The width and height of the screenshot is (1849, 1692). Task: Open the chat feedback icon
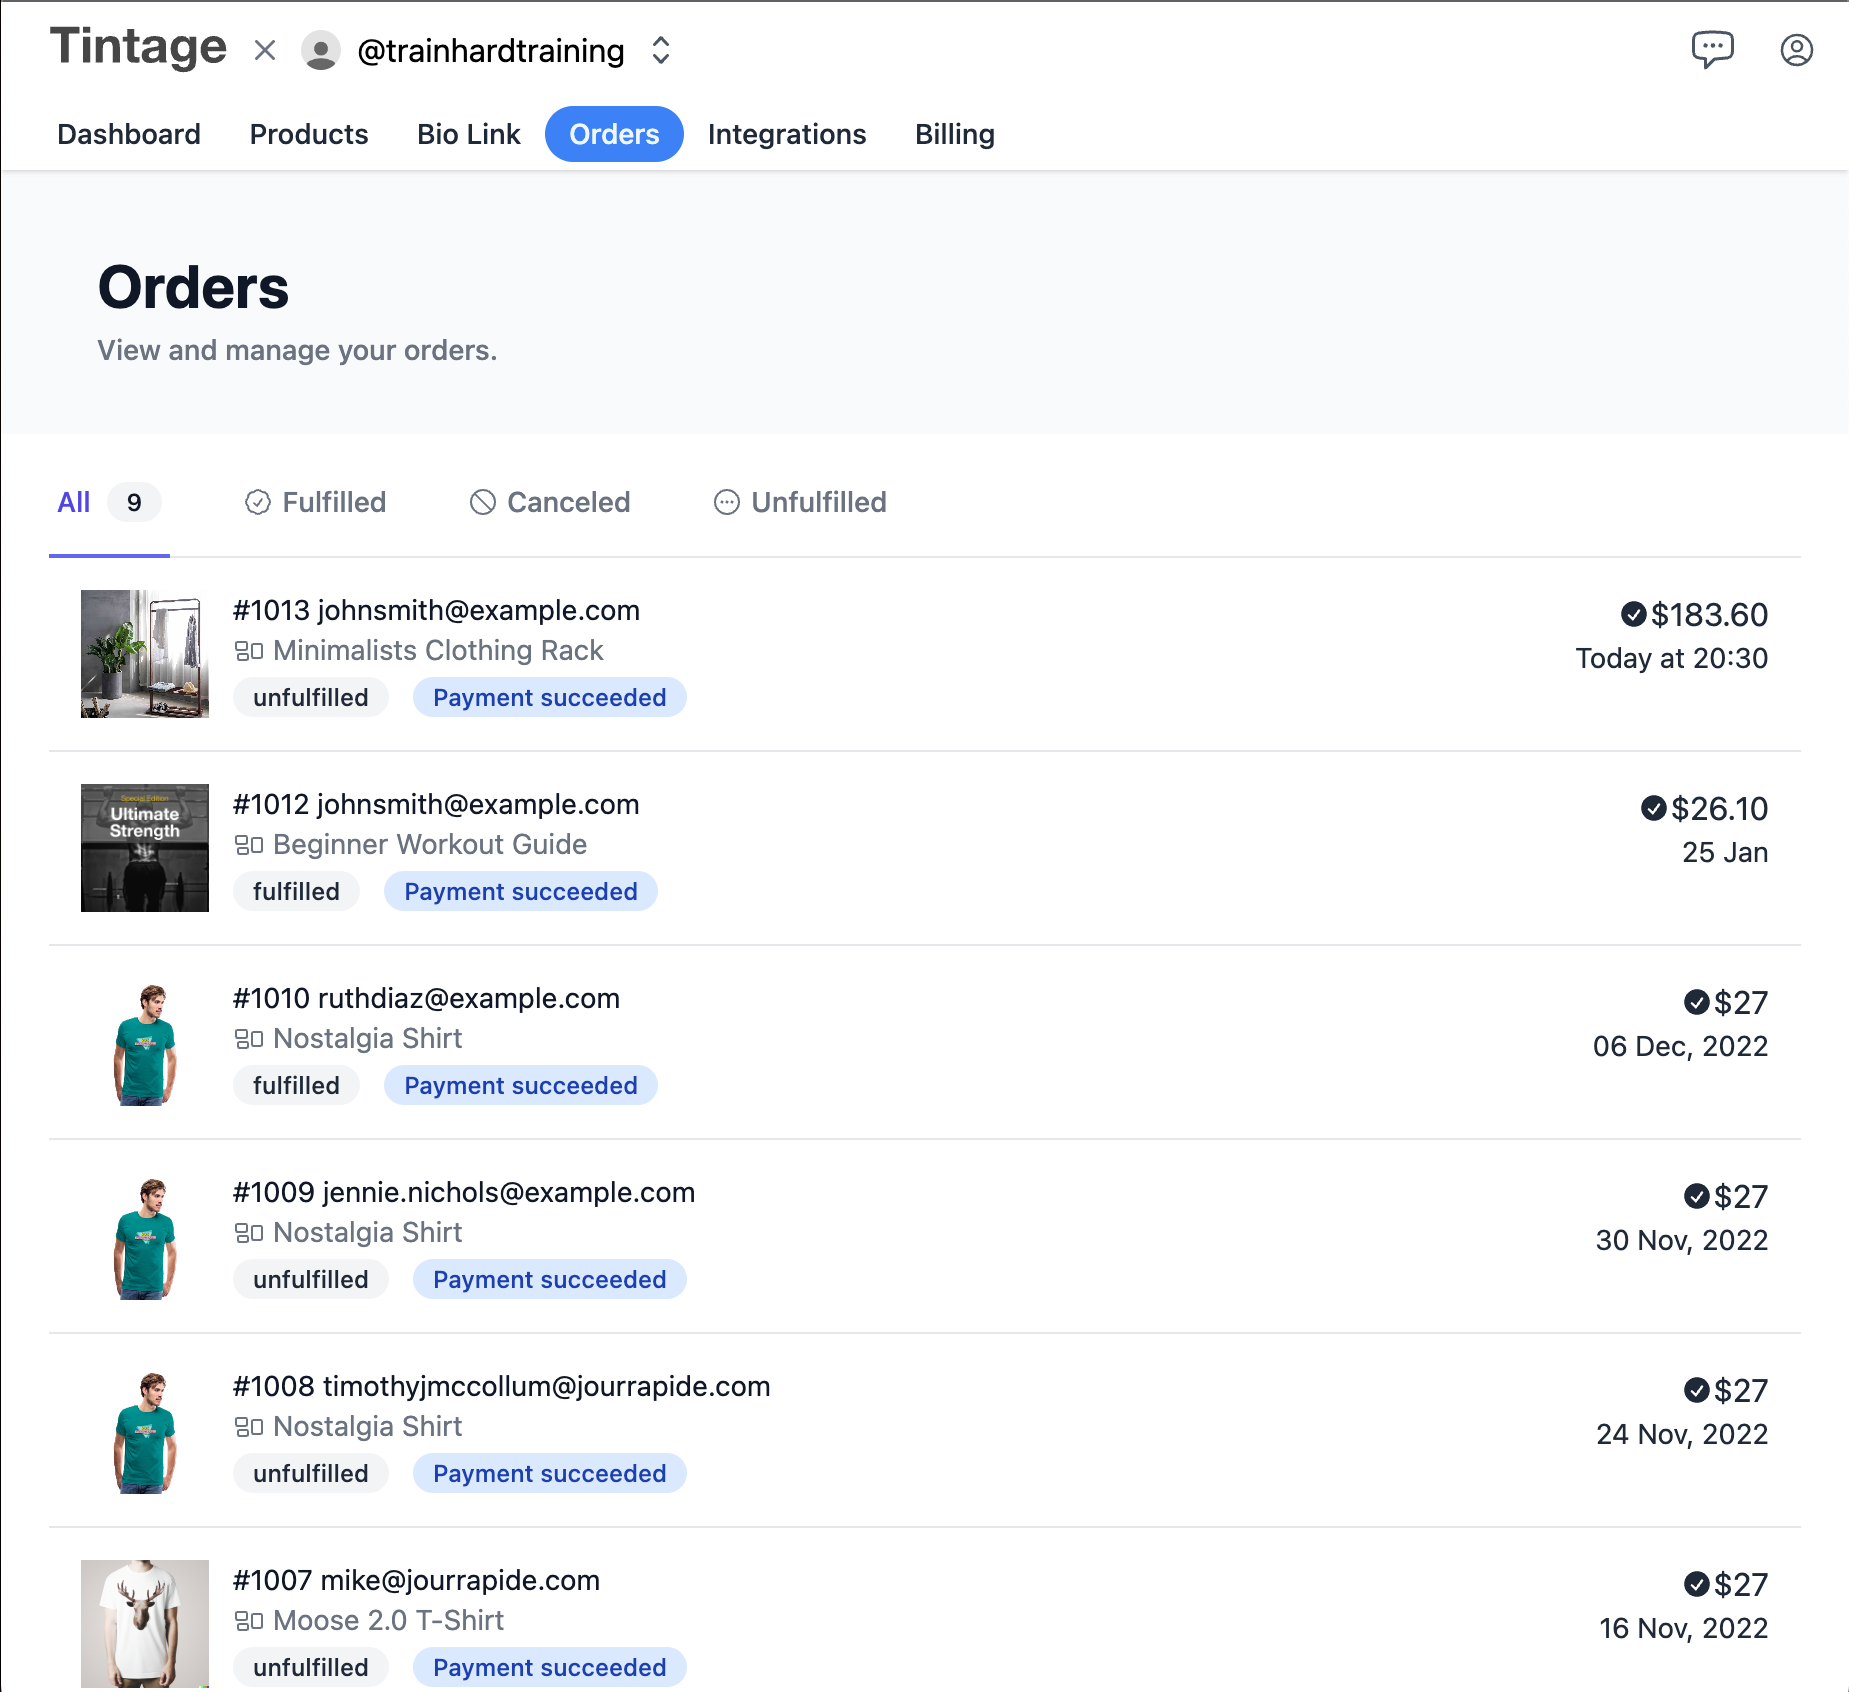[x=1712, y=49]
